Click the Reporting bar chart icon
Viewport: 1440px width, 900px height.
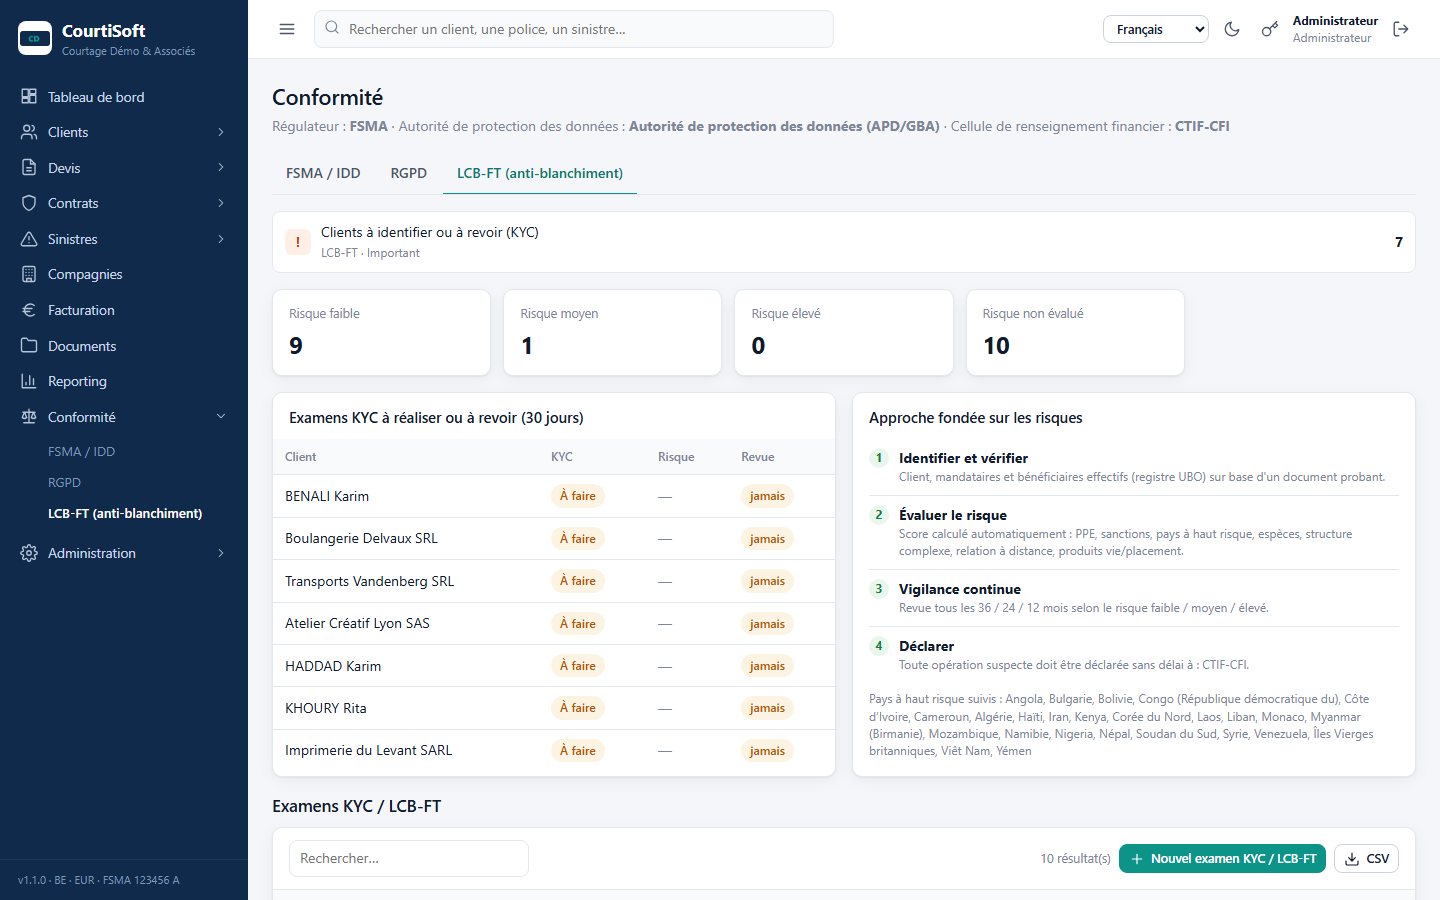(x=29, y=381)
